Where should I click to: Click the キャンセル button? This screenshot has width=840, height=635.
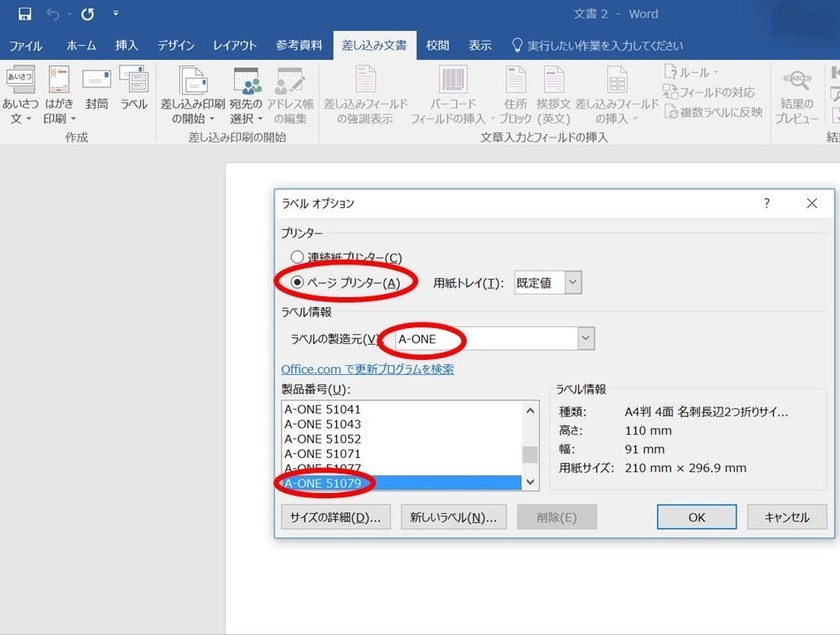(x=787, y=517)
